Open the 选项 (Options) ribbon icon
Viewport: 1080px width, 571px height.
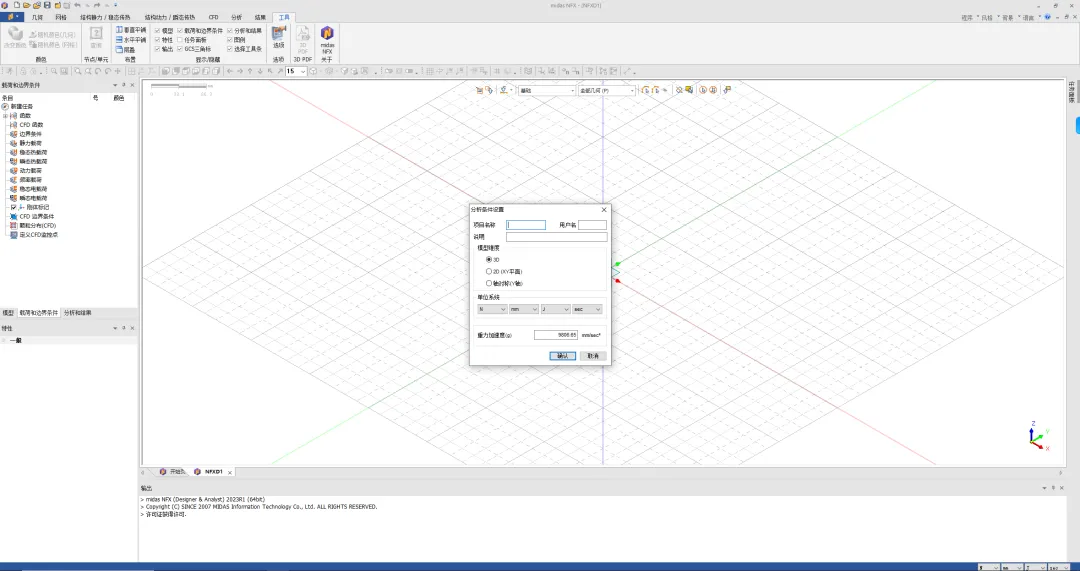278,37
